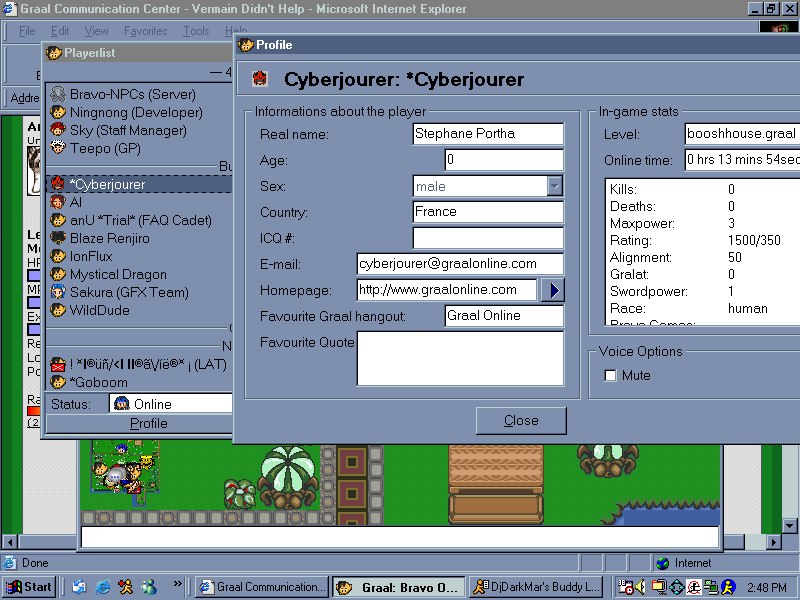Click Mystical Dragon's head icon
This screenshot has height=600, width=800.
[58, 274]
